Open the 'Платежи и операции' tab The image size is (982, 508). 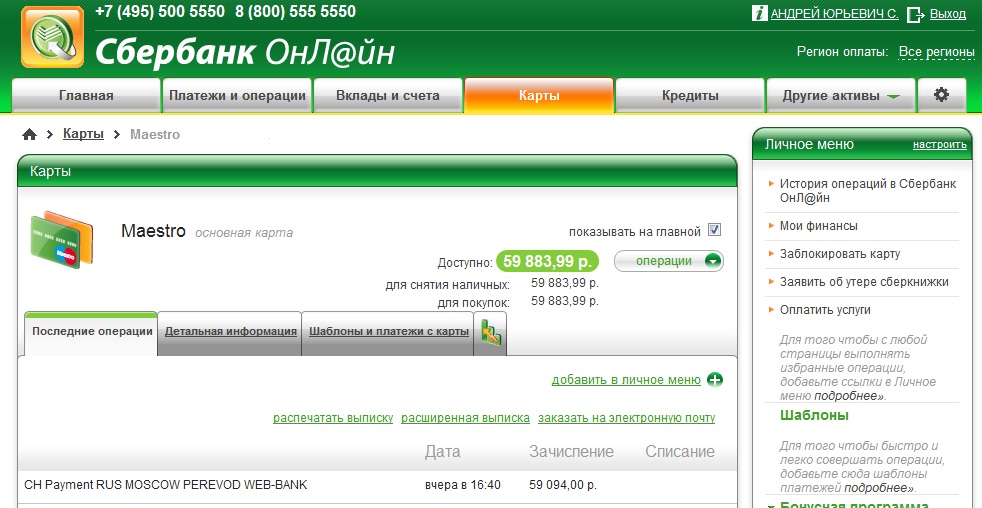(237, 96)
